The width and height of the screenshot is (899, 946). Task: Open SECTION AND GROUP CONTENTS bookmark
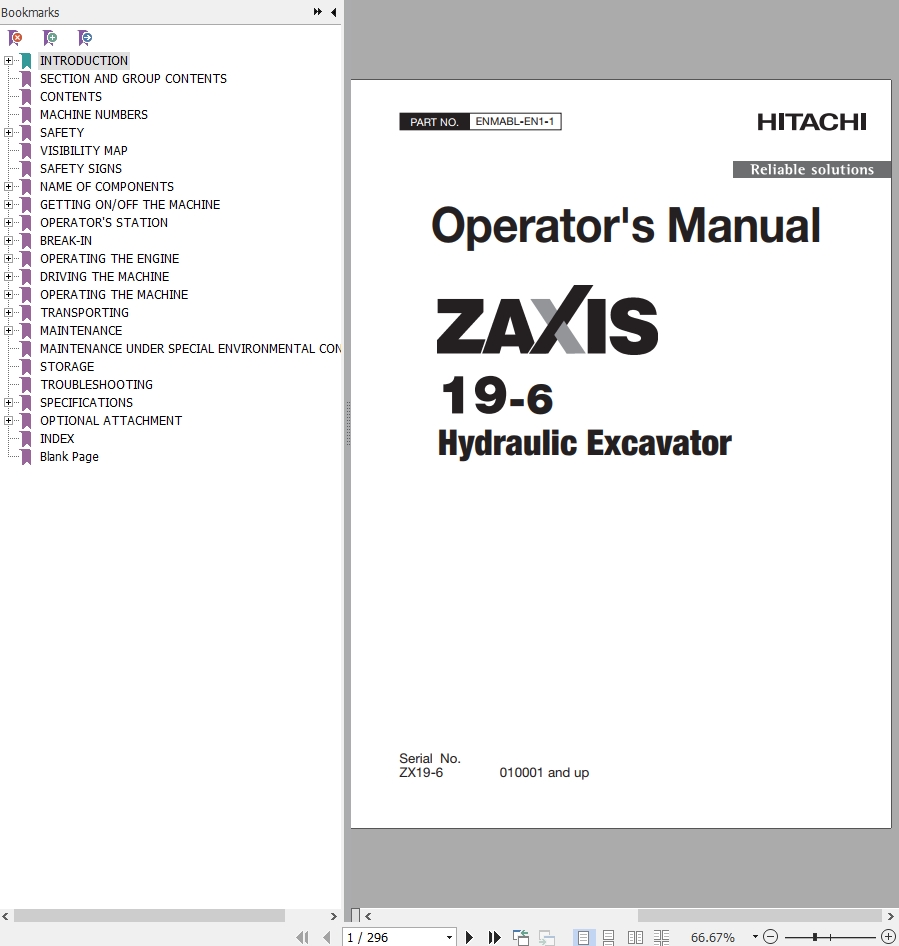point(133,78)
